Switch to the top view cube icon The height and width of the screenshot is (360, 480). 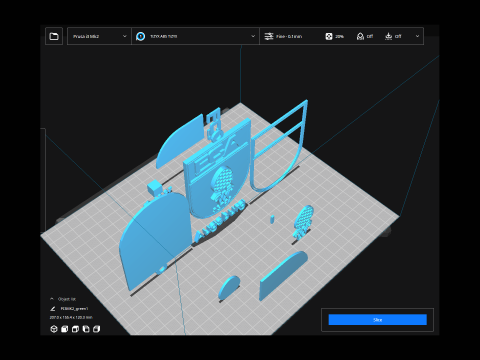click(75, 329)
